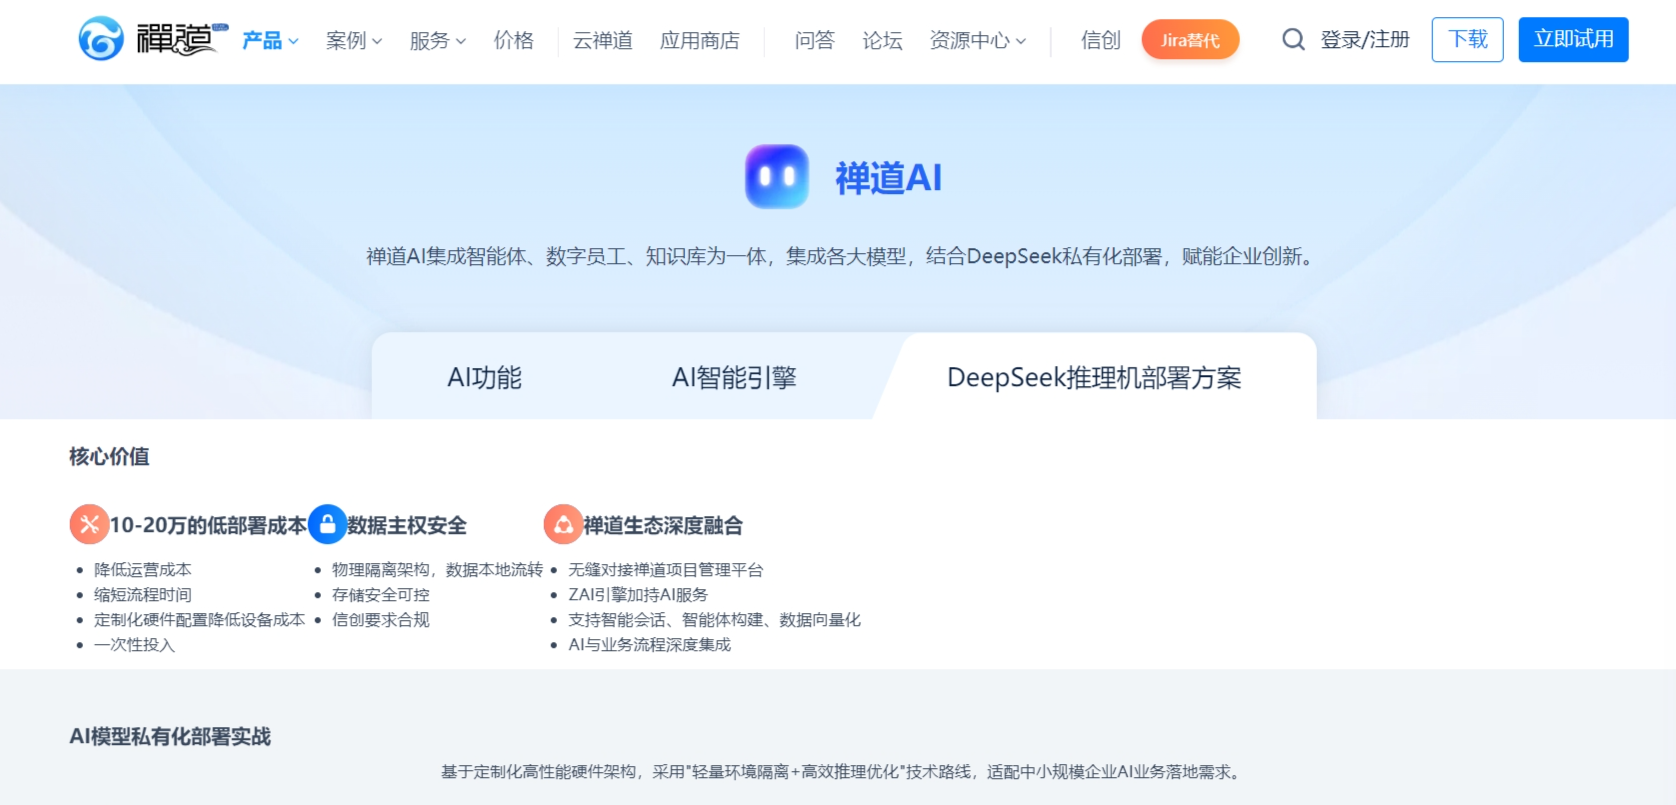Click the AI与业务流程深度集成 bullet
Viewport: 1676px width, 805px height.
click(650, 645)
